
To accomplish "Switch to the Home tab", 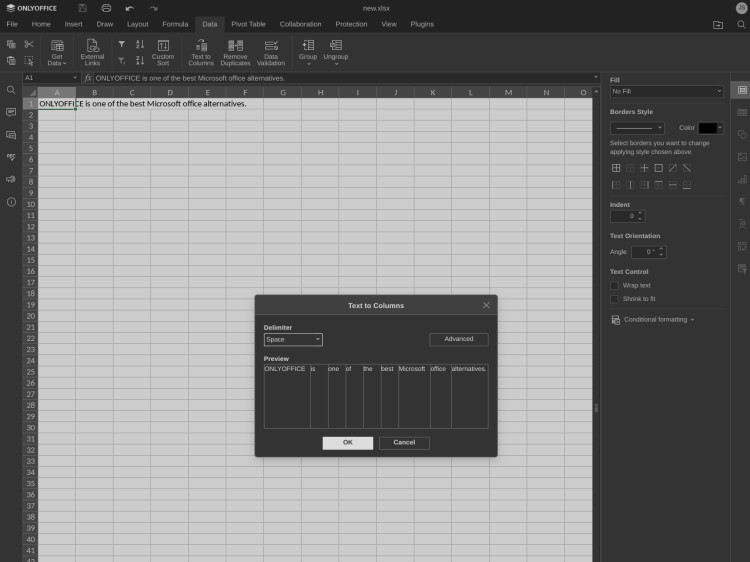I will pos(41,24).
